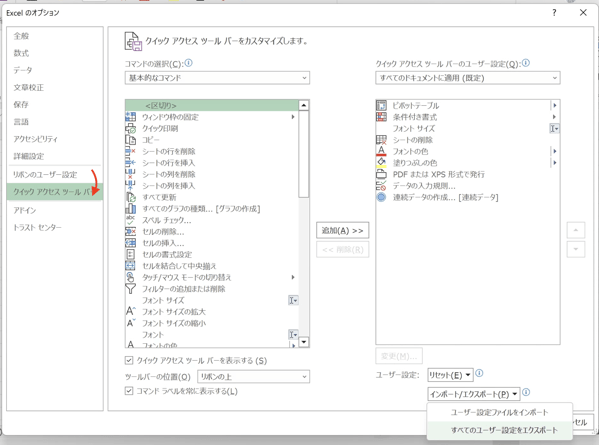Click the 追加(A) >> button
The image size is (599, 445).
(343, 230)
